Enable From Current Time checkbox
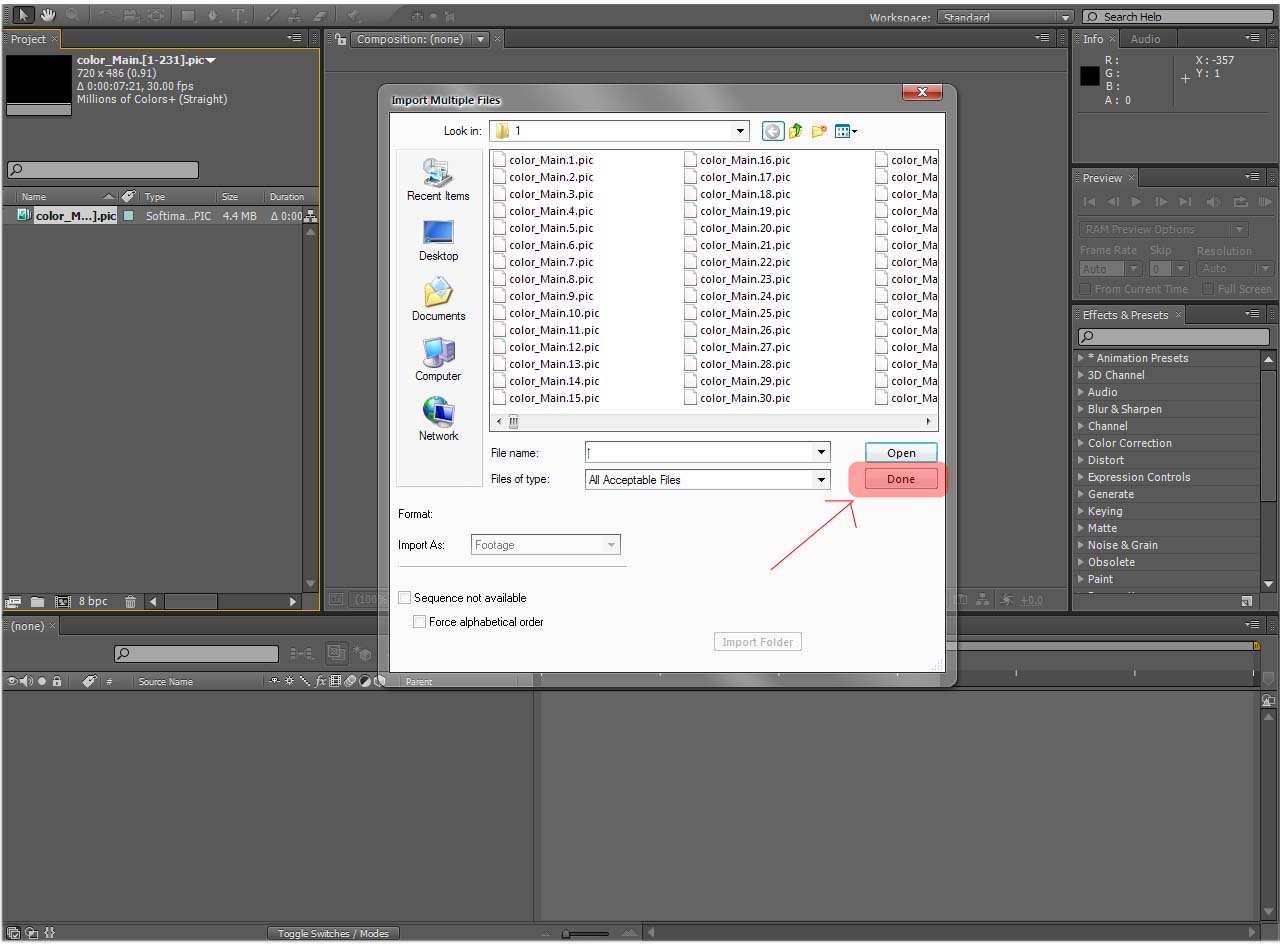The width and height of the screenshot is (1280, 944). click(x=1085, y=289)
